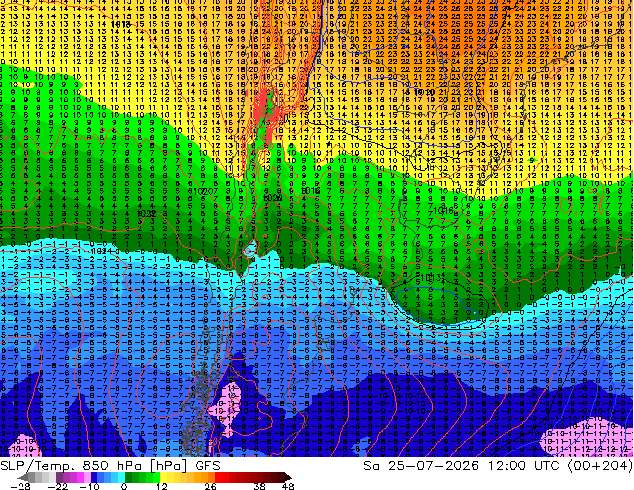
Task: Click the '1024' isobar pressure label
Action: (99, 251)
